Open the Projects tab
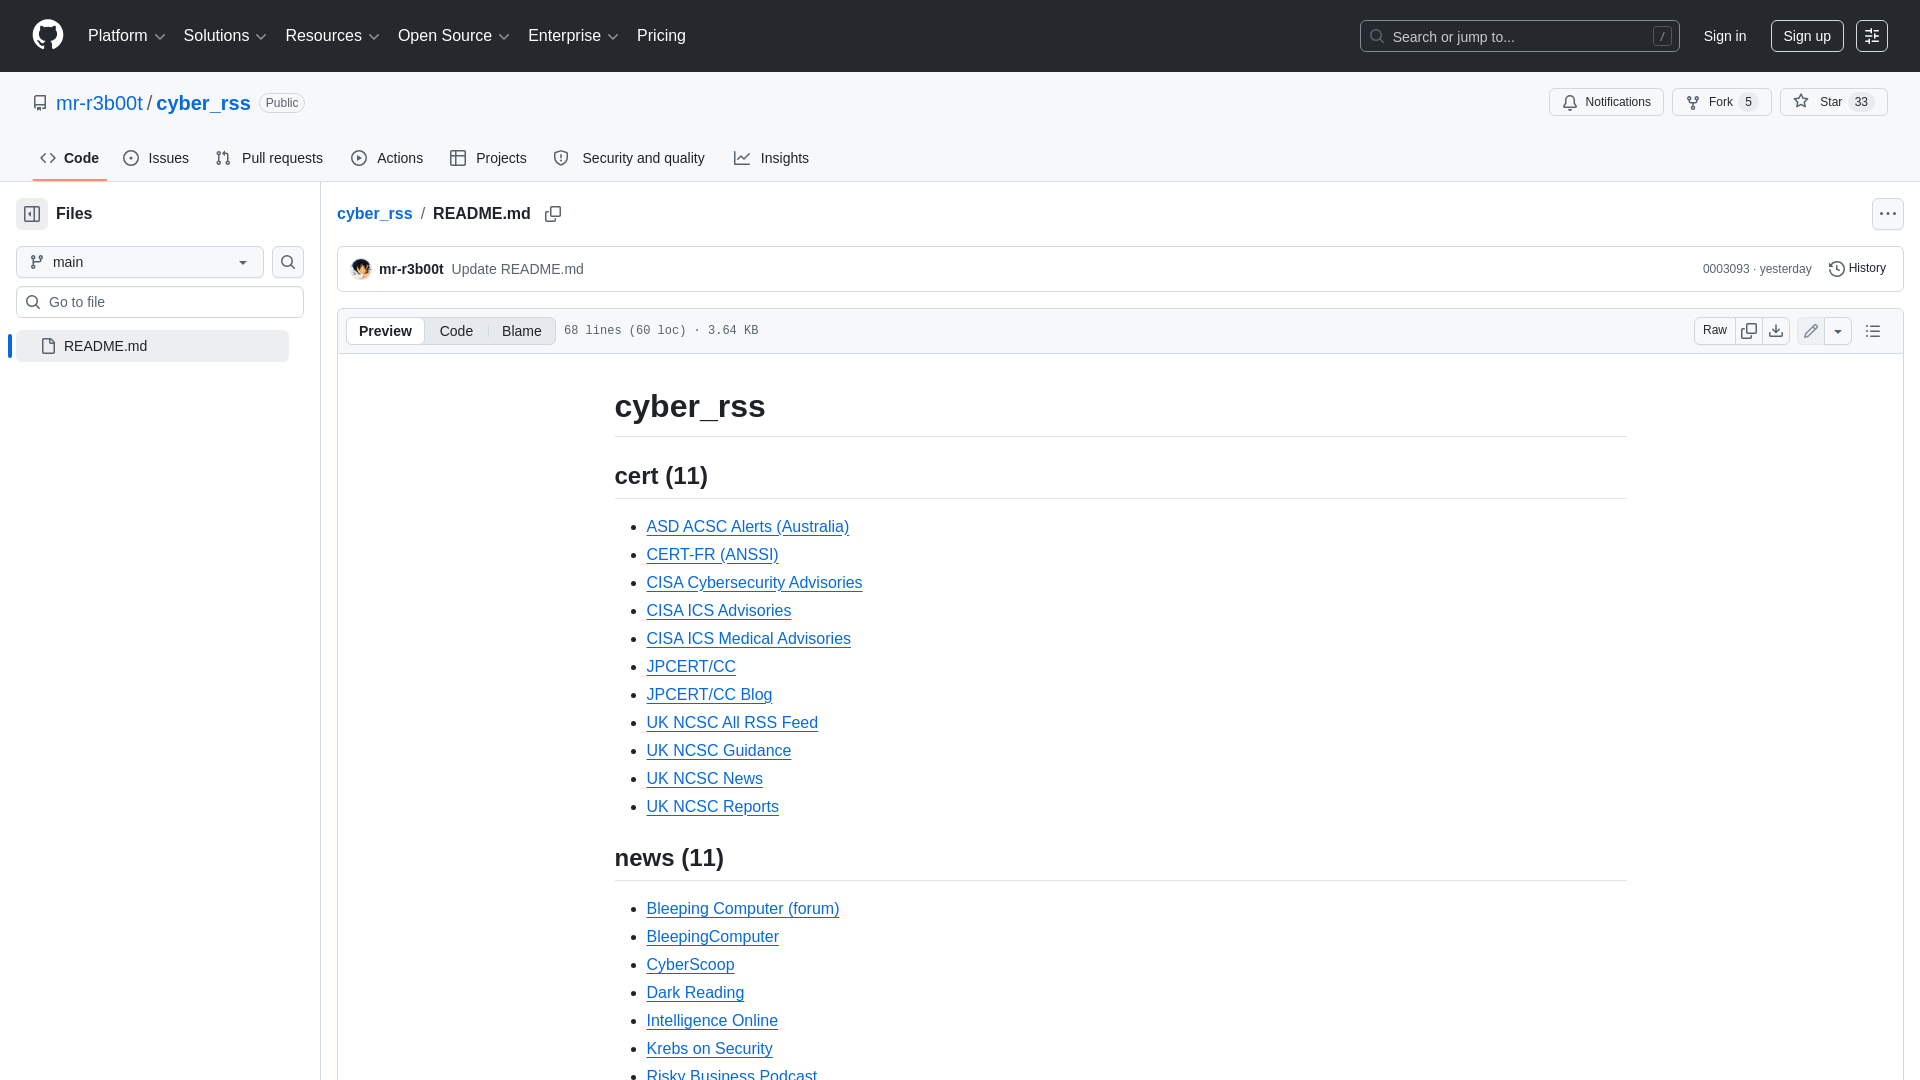 [488, 158]
